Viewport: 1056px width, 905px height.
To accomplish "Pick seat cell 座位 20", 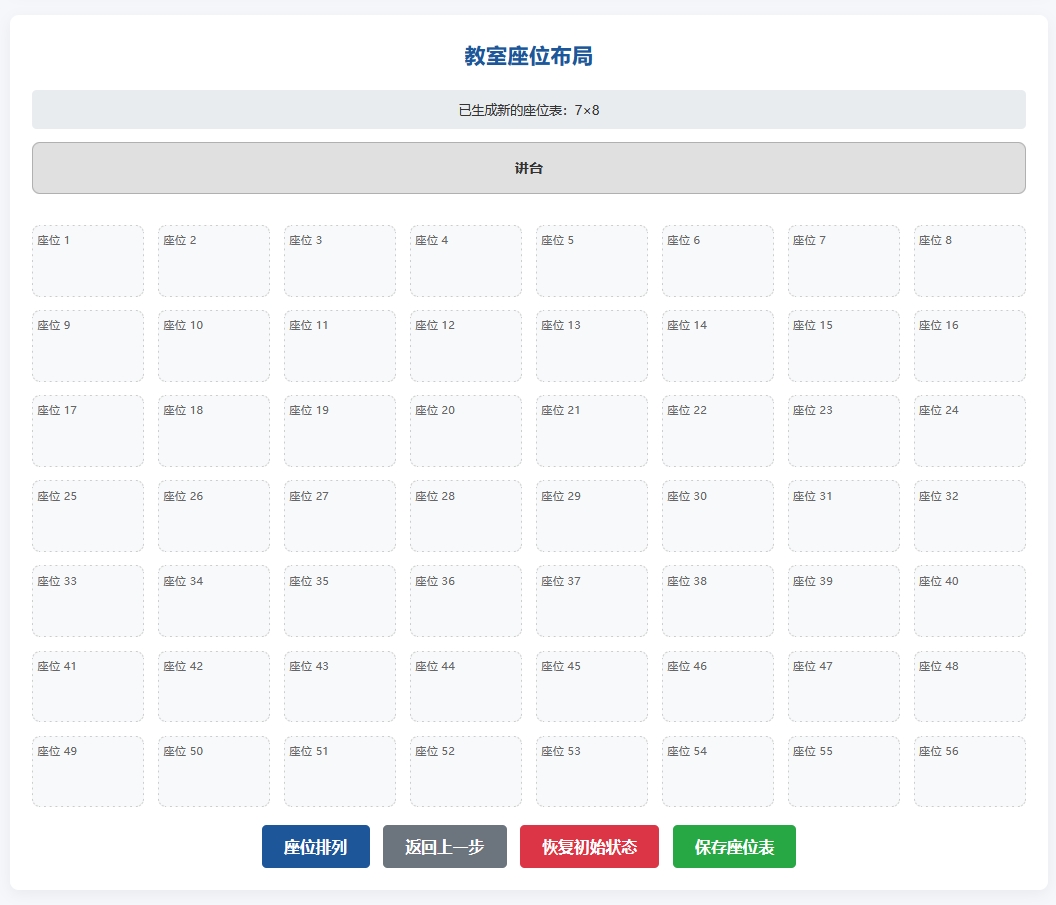I will click(x=466, y=431).
